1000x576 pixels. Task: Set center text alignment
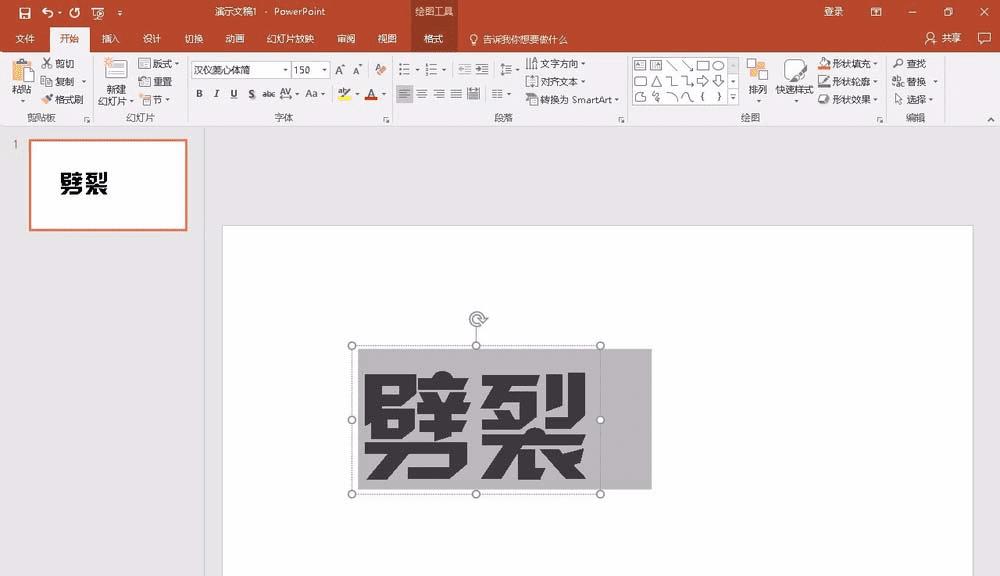pos(422,94)
